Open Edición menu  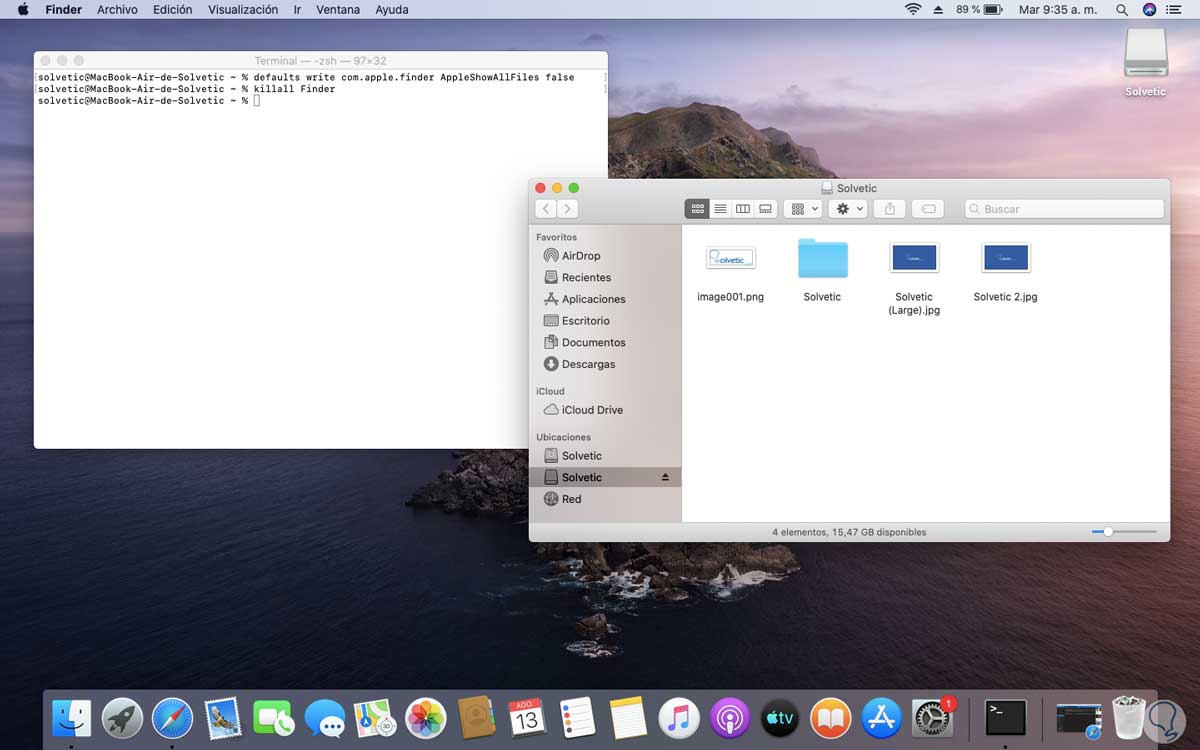173,9
